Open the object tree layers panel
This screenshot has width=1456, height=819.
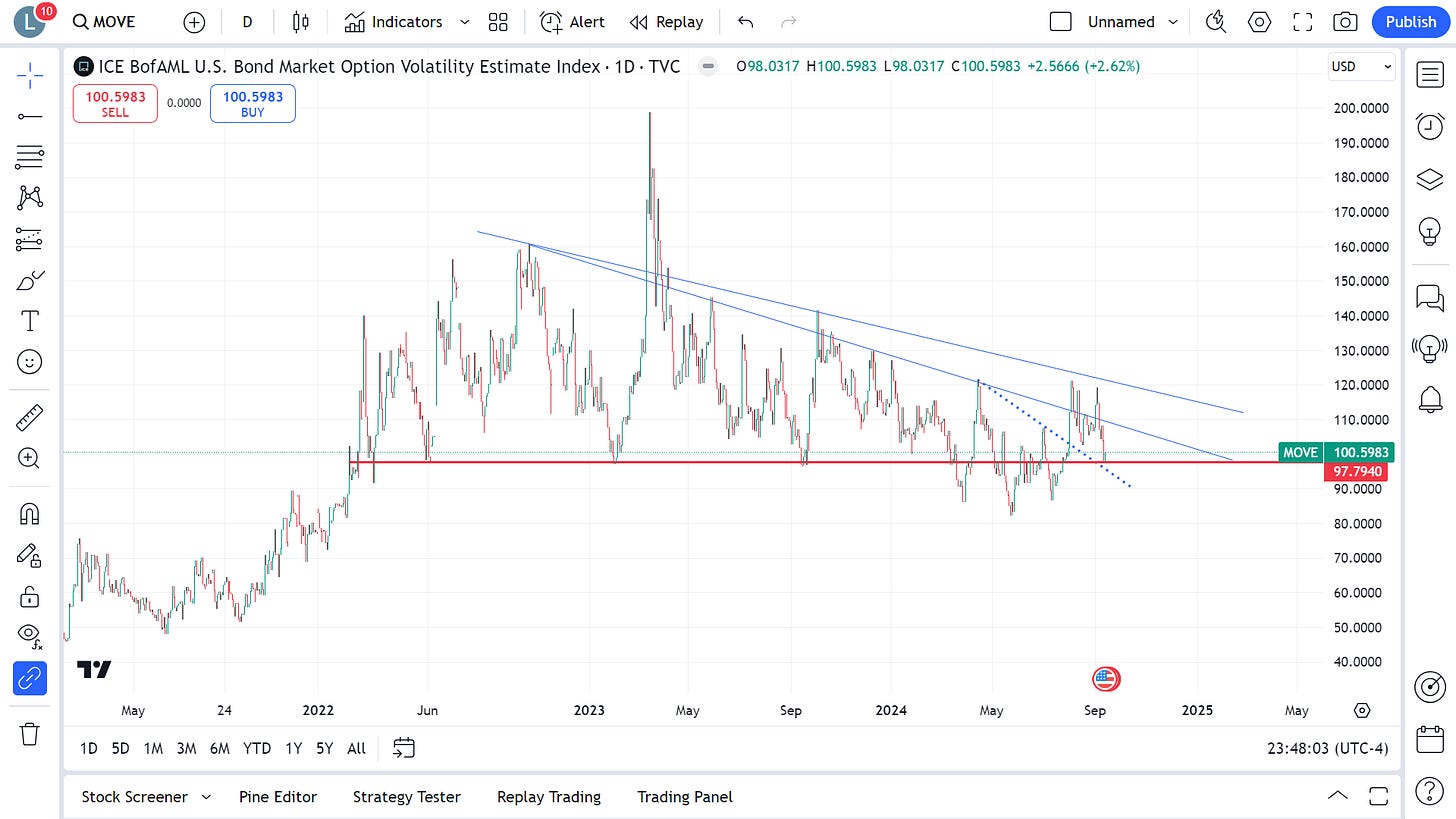1430,179
